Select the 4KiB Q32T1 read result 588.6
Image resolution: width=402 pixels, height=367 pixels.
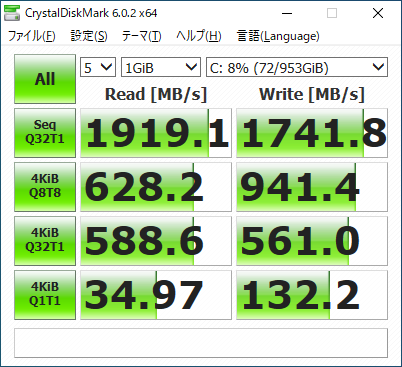tap(156, 241)
